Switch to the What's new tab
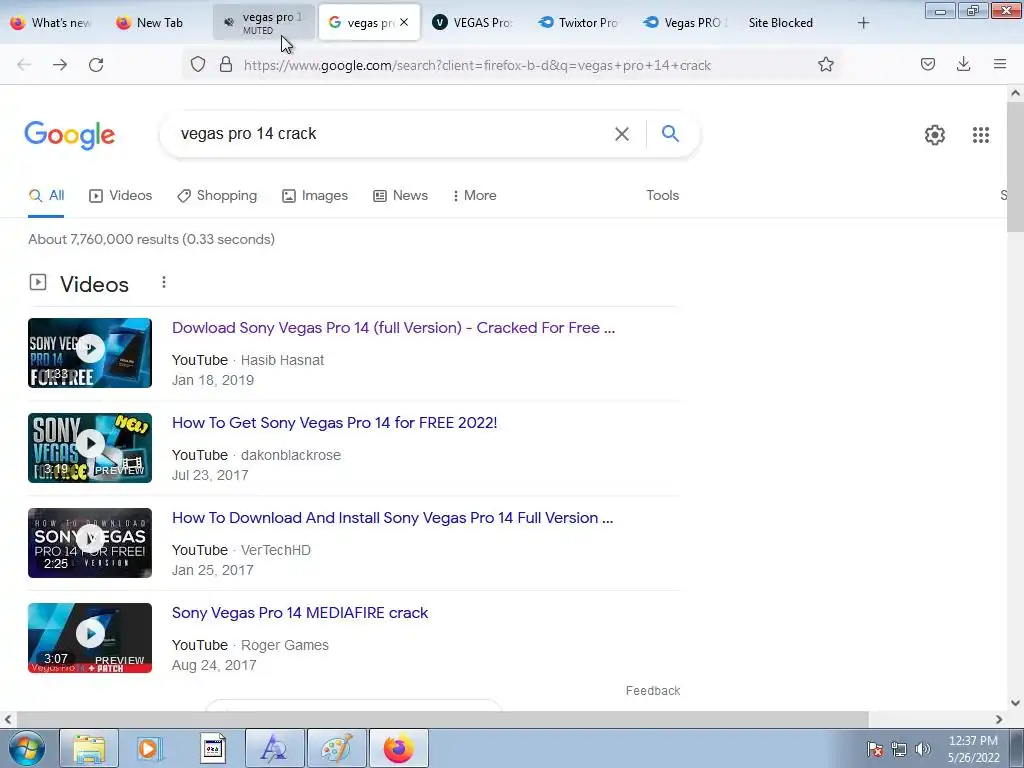This screenshot has width=1024, height=768. tap(51, 22)
